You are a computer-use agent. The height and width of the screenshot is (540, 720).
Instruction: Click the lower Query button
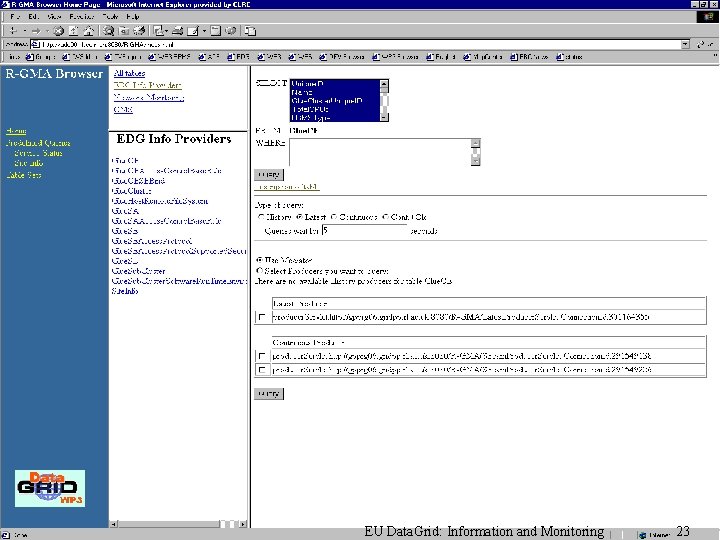coord(269,394)
